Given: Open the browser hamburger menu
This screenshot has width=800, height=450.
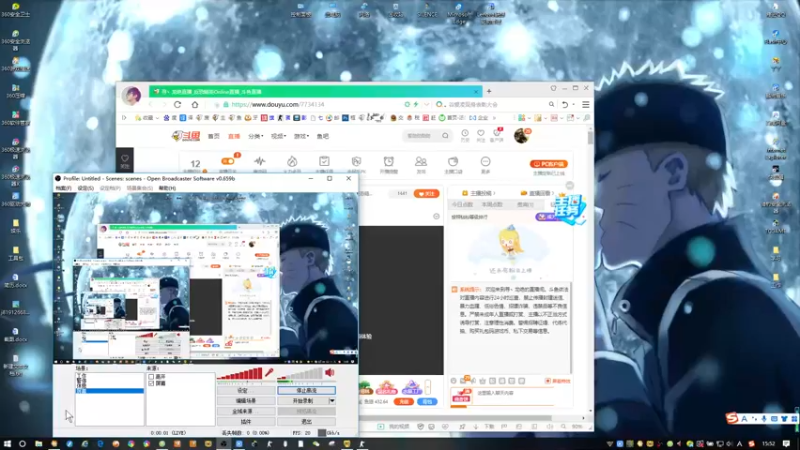Looking at the screenshot, I should coord(586,105).
